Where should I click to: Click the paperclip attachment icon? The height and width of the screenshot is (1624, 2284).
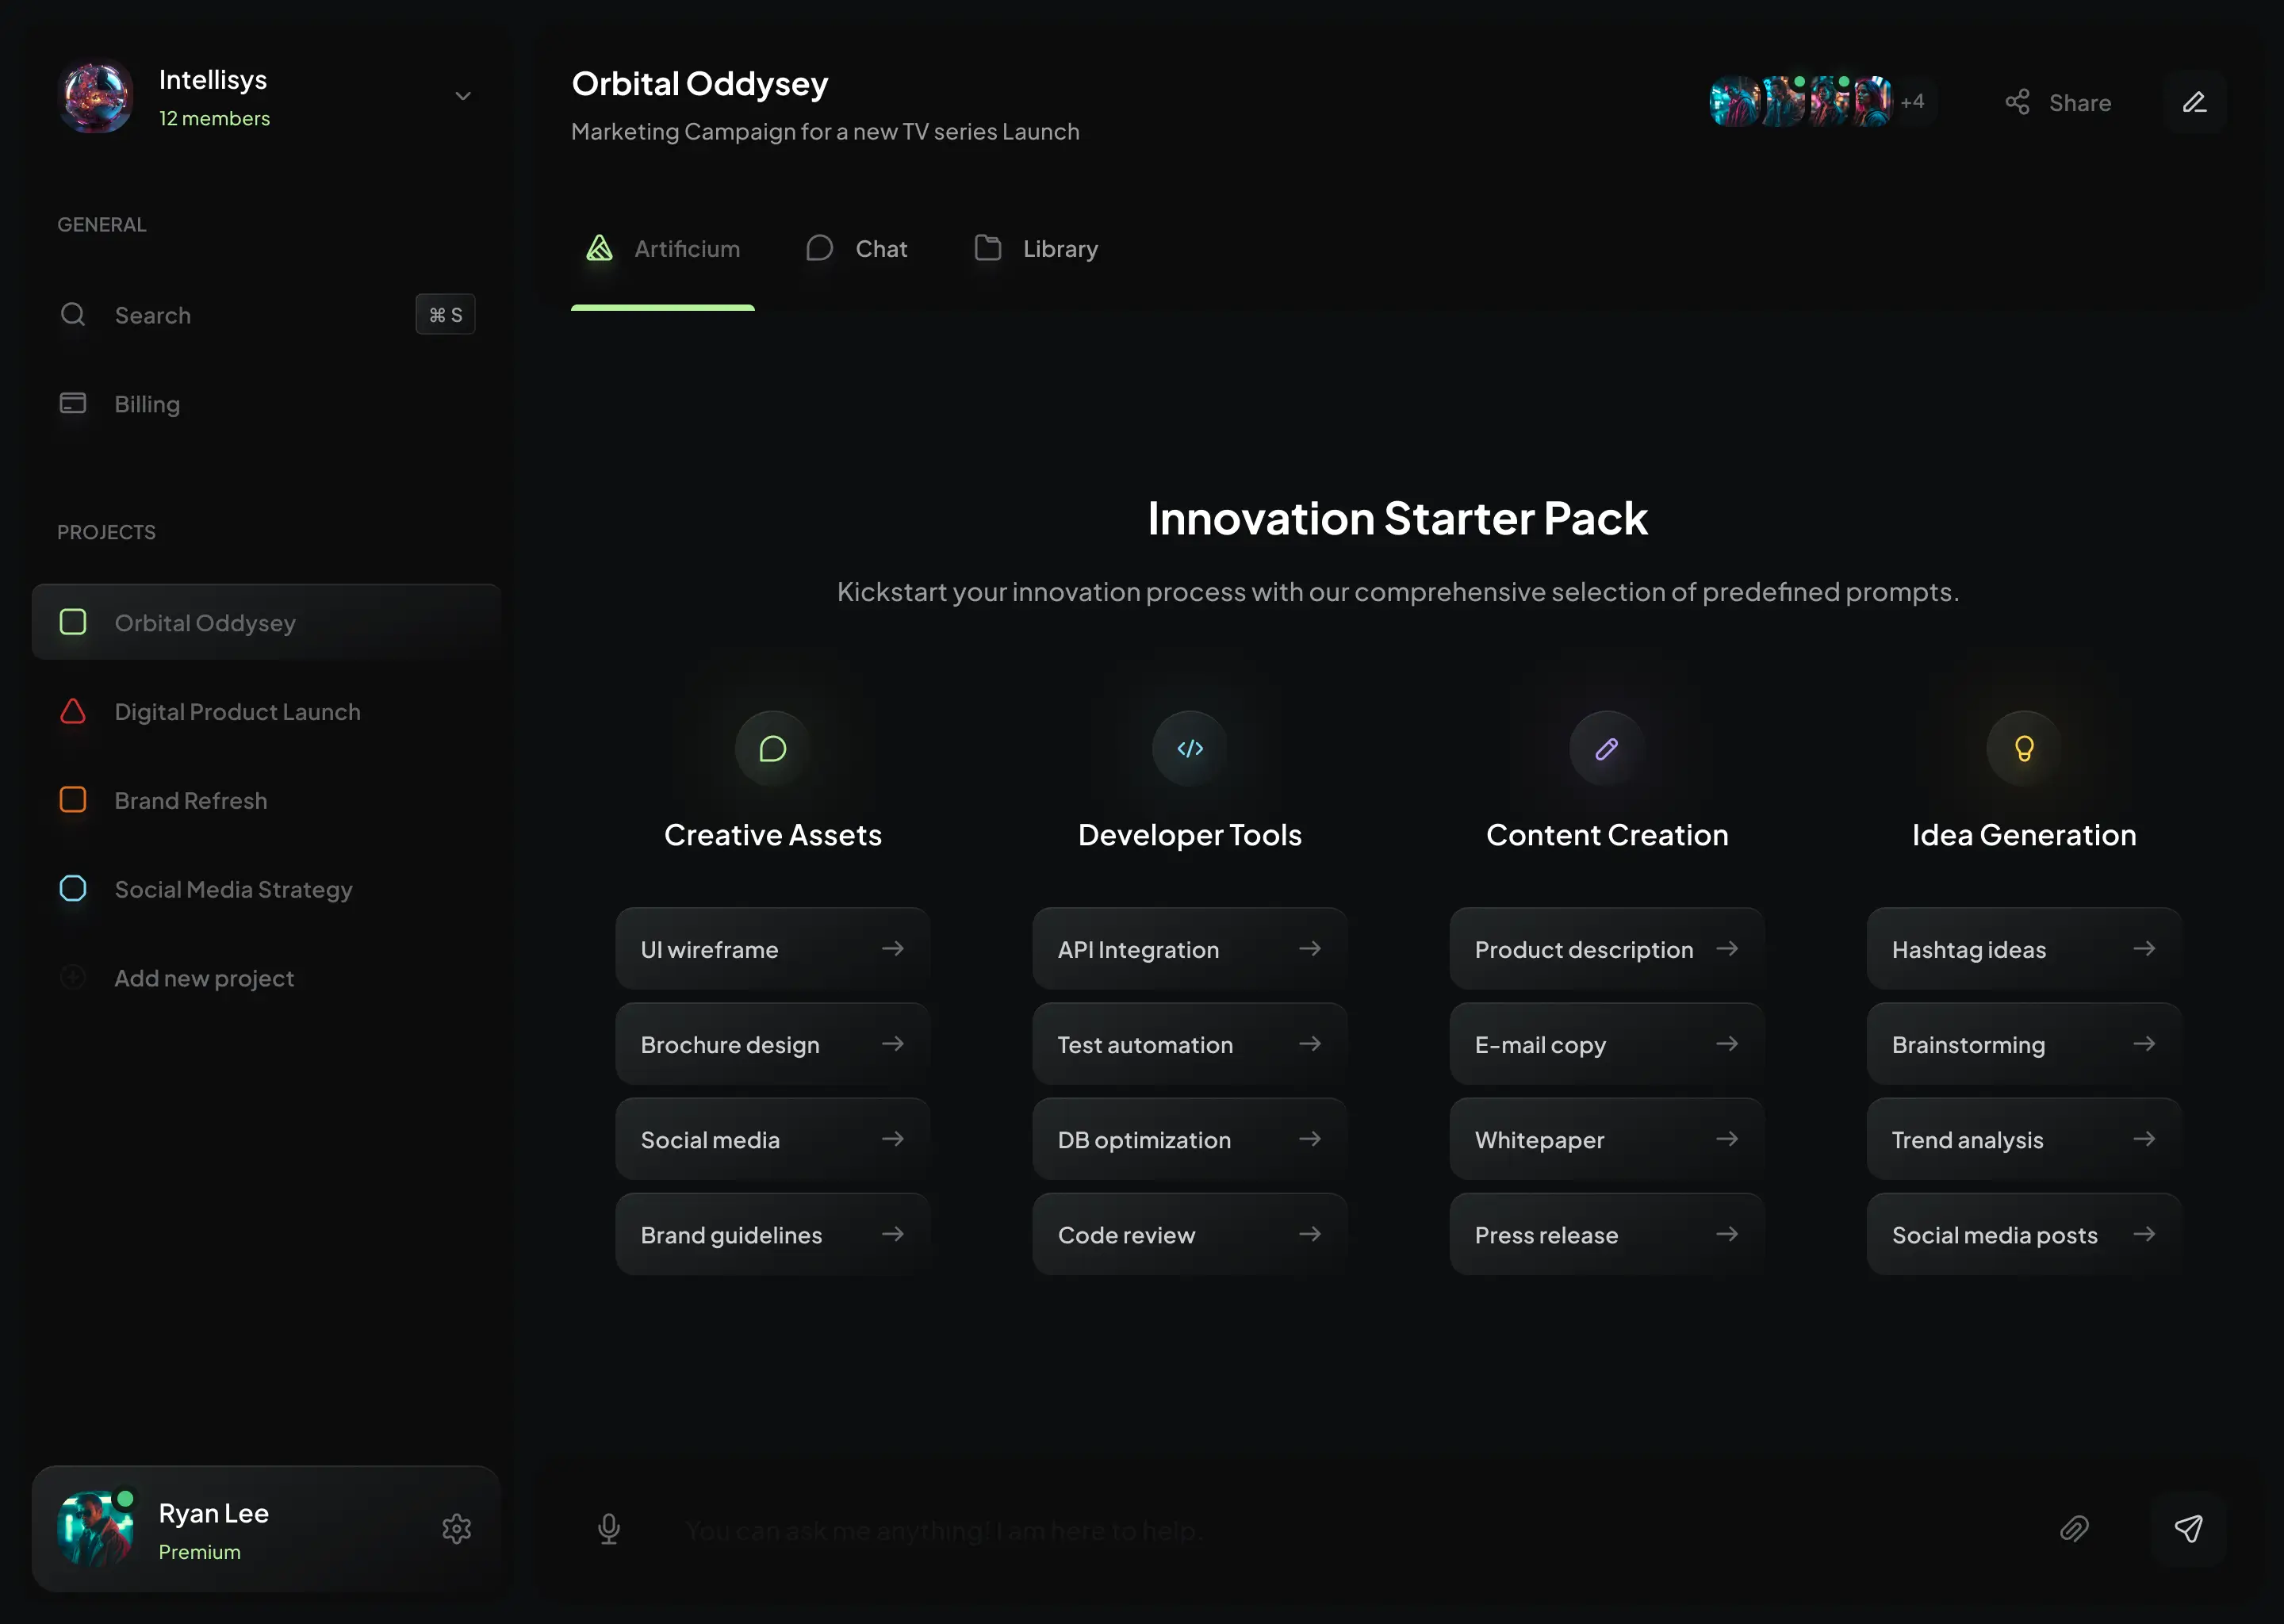[x=2074, y=1529]
